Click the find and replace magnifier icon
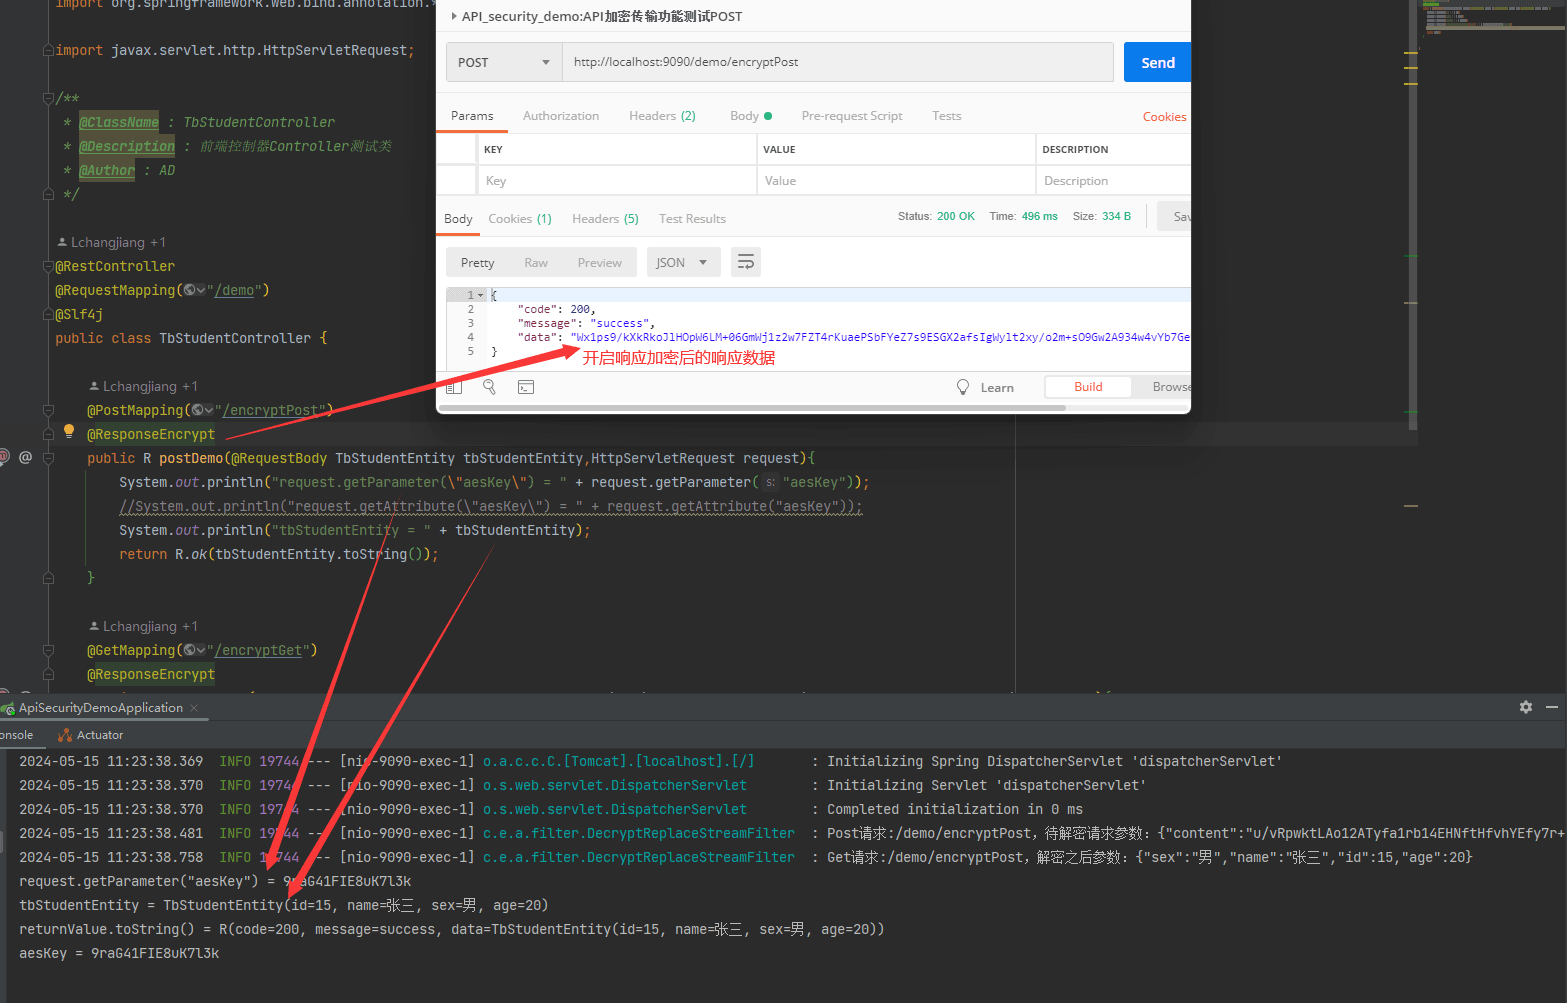Screen dimensions: 1567x1003 (489, 387)
